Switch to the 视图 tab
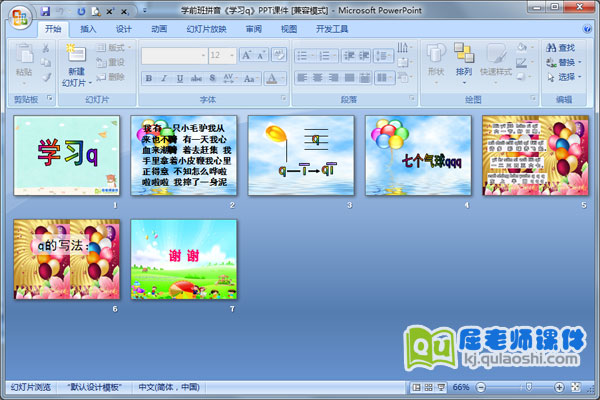The width and height of the screenshot is (600, 400). (289, 29)
